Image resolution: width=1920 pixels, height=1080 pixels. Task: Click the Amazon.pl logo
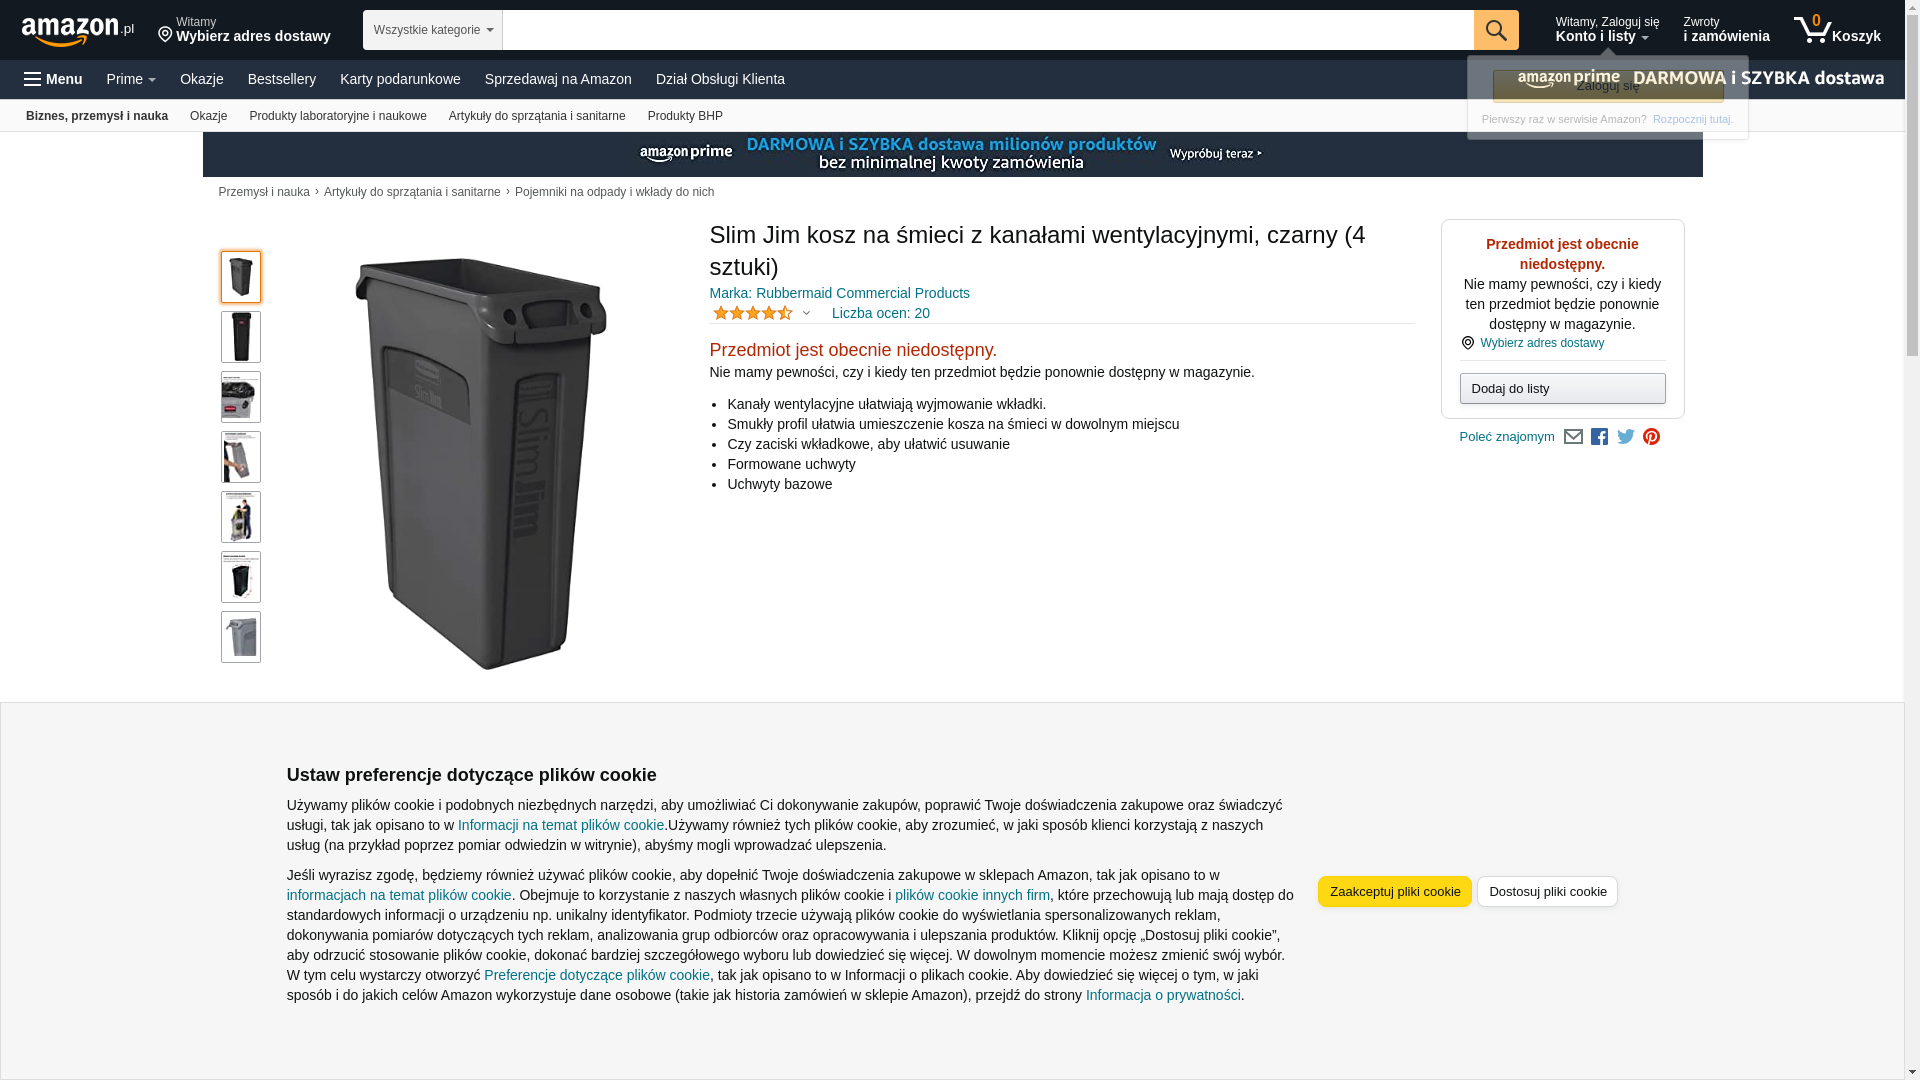[78, 30]
